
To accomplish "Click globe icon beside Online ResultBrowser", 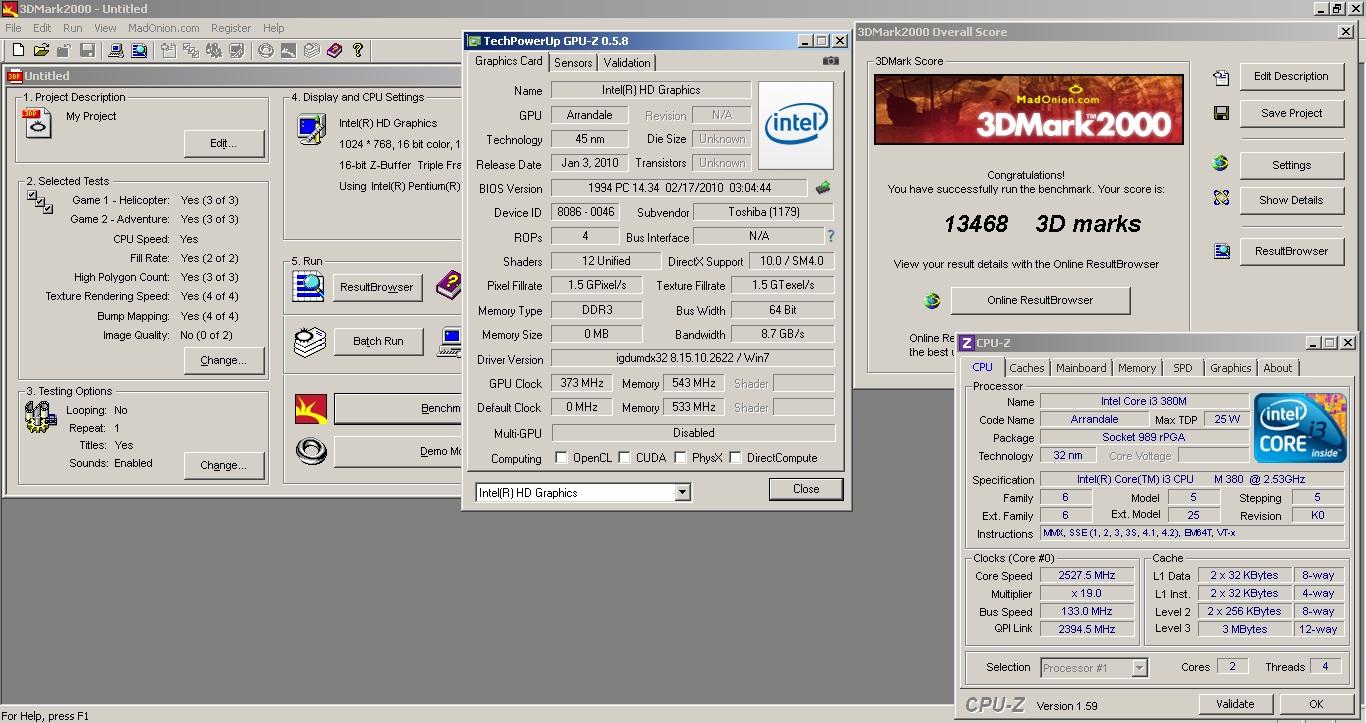I will [932, 300].
